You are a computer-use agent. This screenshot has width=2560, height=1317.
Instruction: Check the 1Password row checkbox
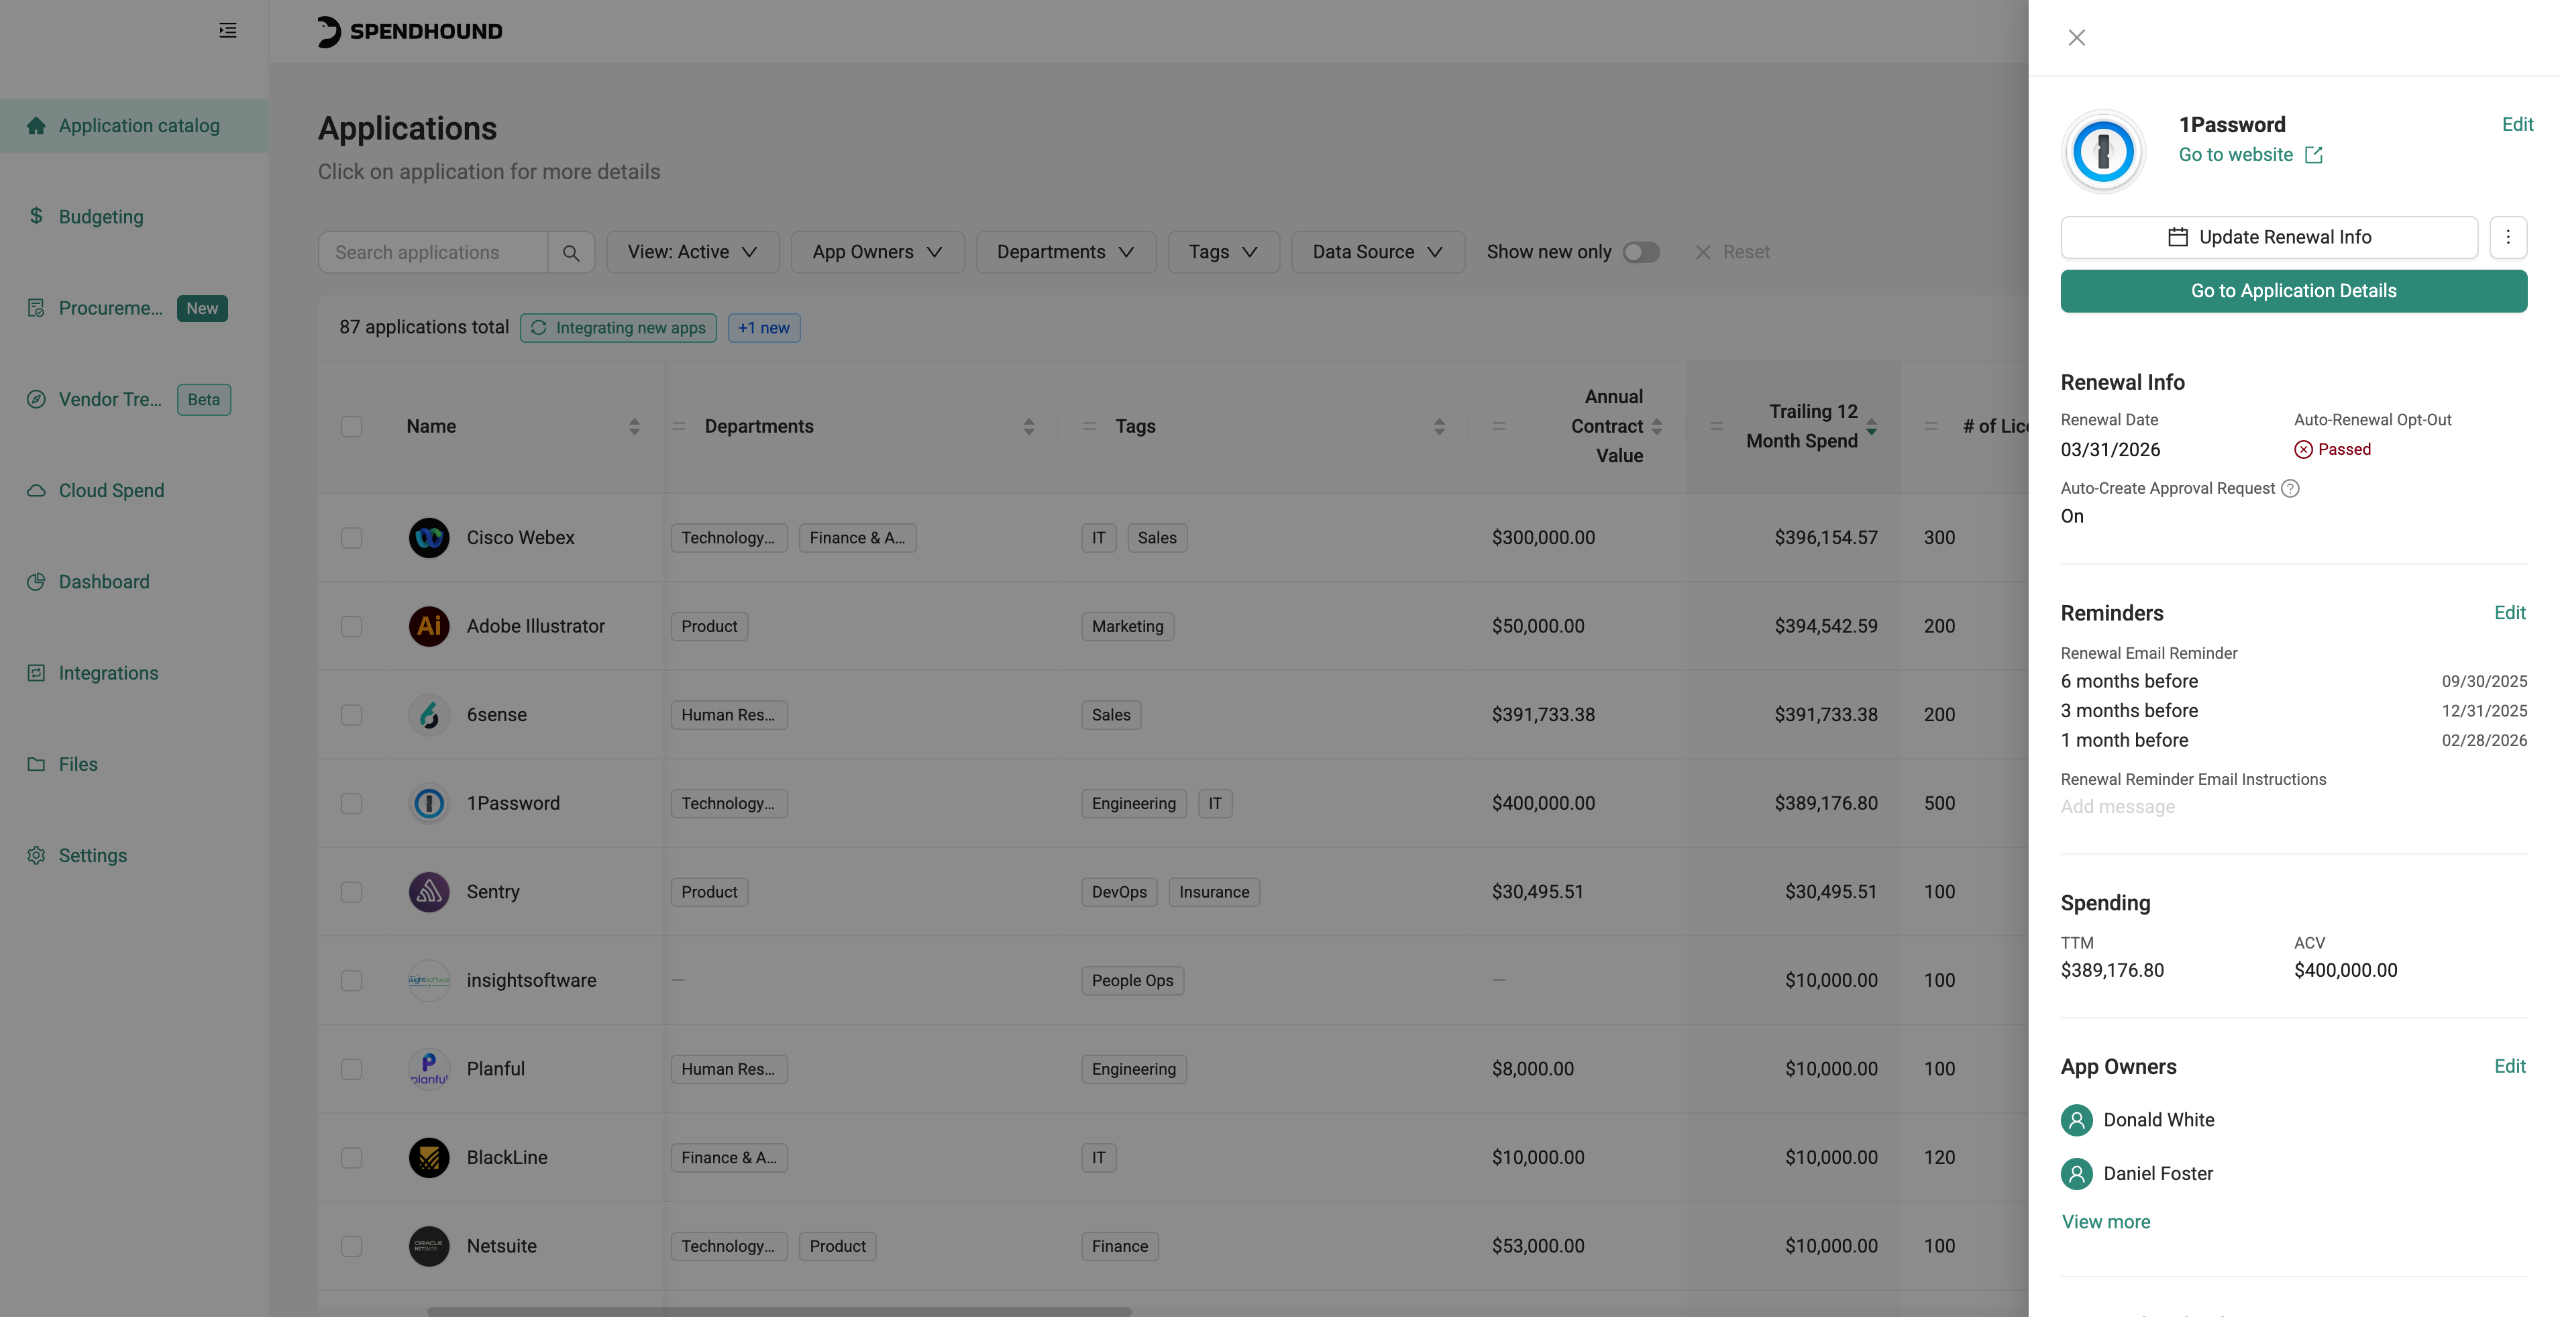[351, 804]
